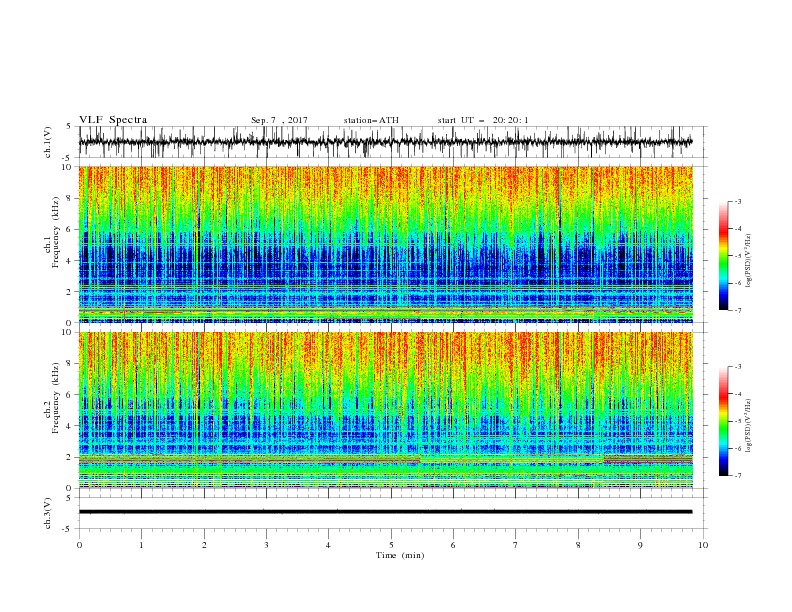Click time axis tick label '1'
The image size is (792, 612).
pos(141,545)
